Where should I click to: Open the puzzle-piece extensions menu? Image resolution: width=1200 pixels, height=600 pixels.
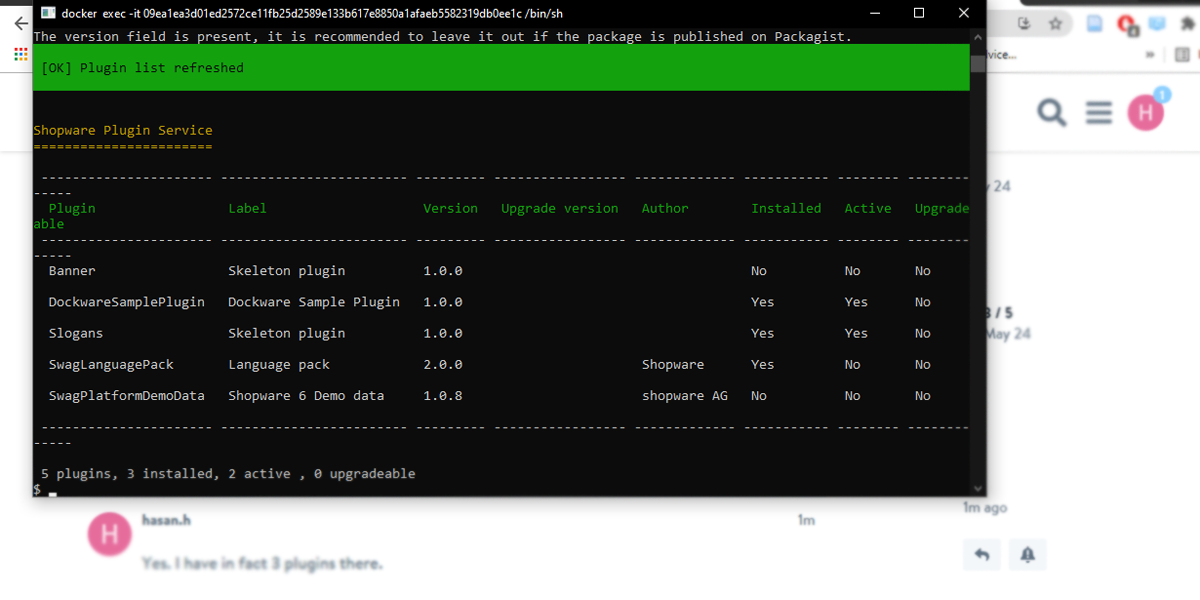pos(1186,23)
